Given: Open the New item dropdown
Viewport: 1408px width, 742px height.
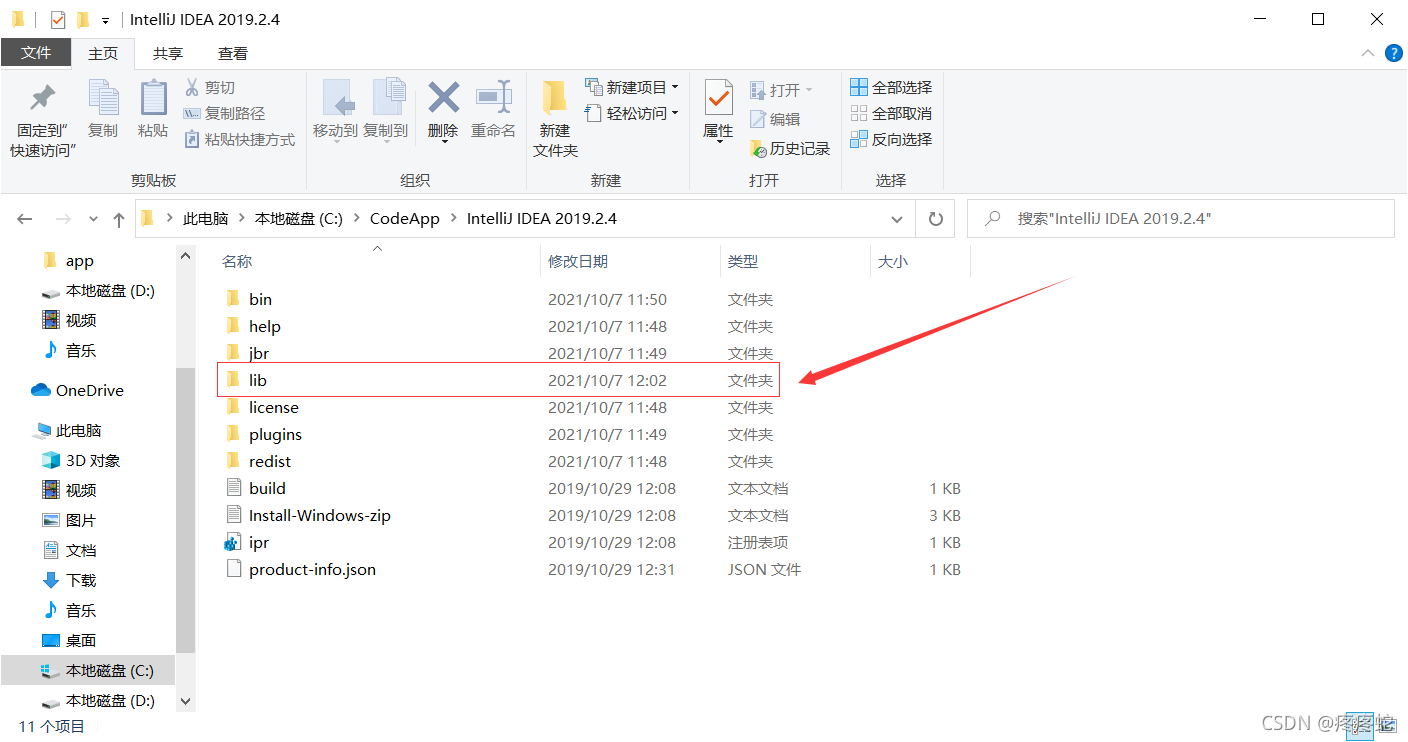Looking at the screenshot, I should point(632,87).
